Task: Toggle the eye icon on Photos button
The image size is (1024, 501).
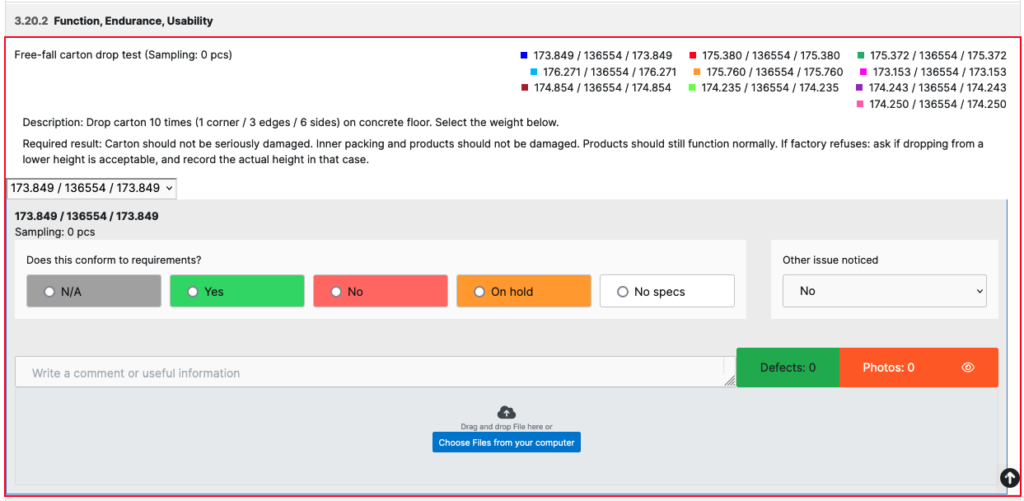Action: (968, 367)
